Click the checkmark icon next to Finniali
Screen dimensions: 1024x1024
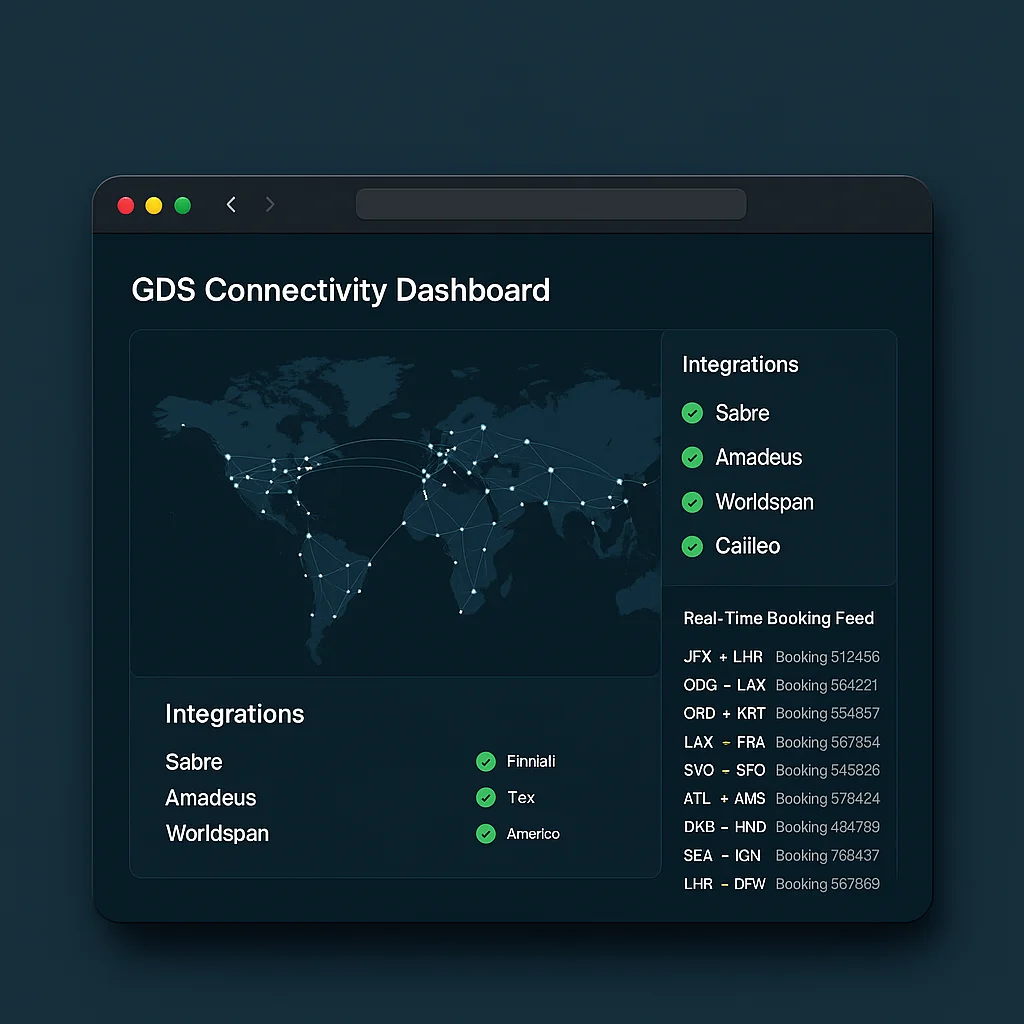click(x=486, y=761)
